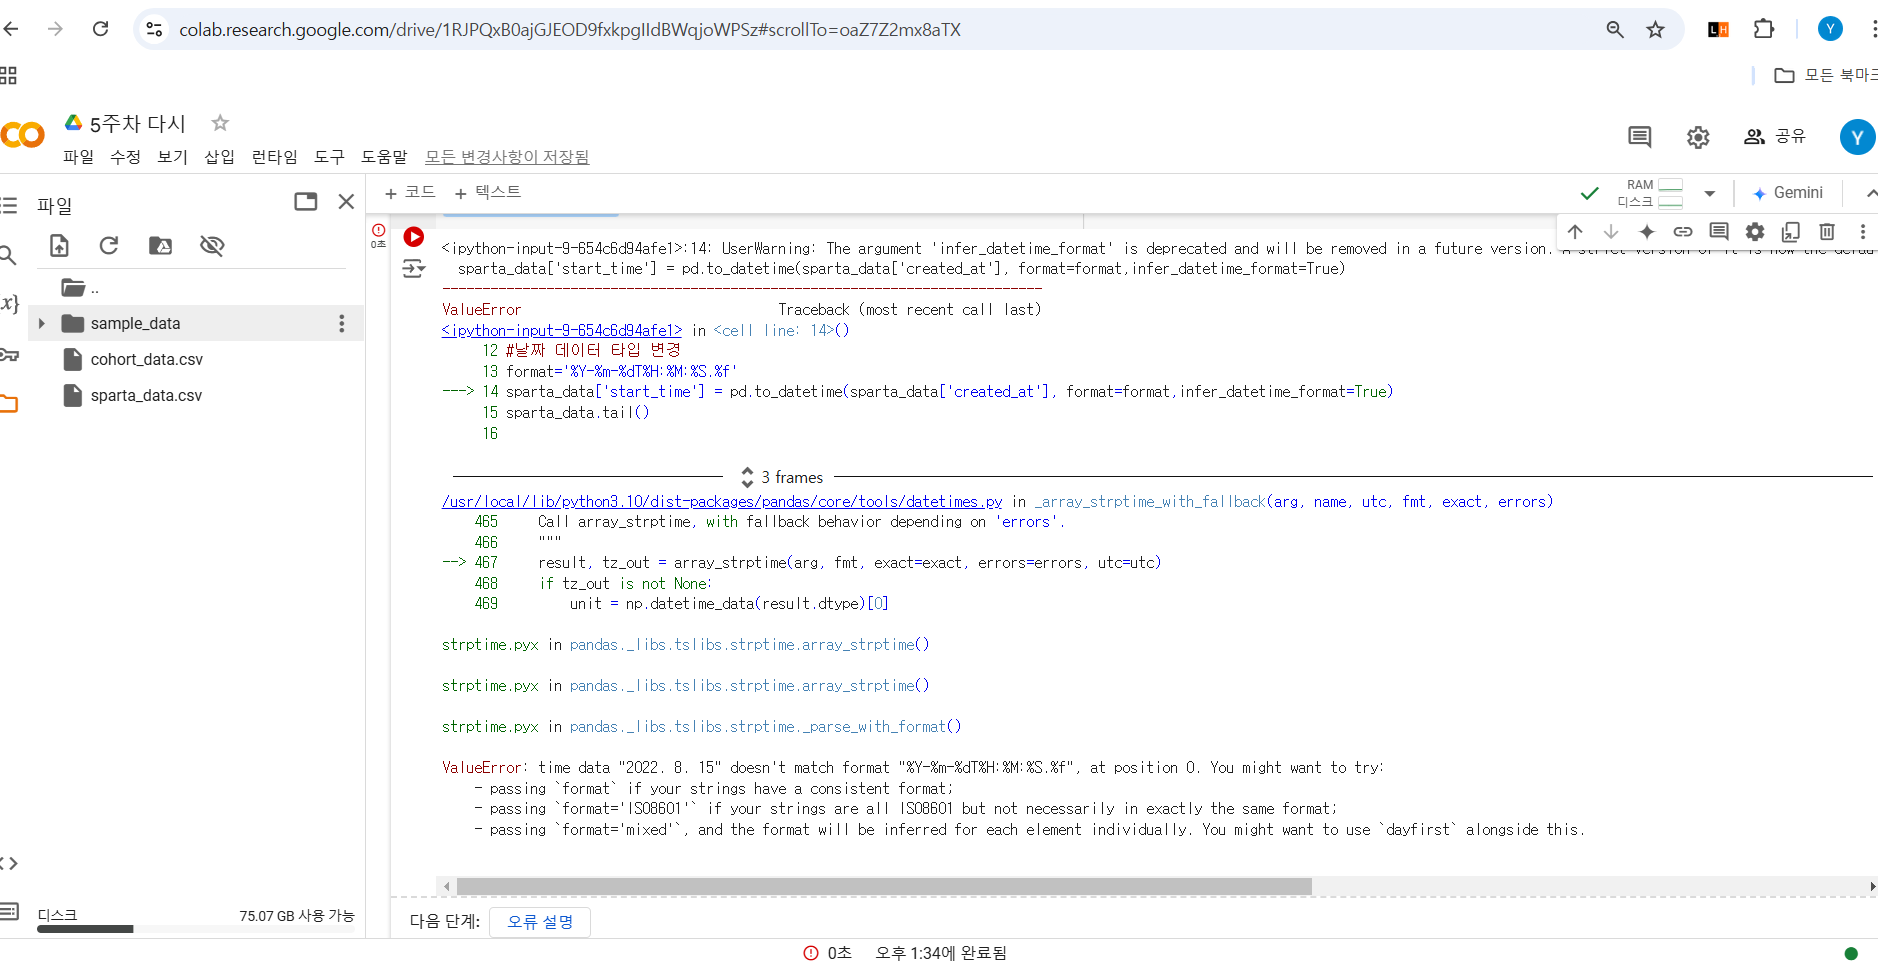Click disk usage bar

pyautogui.click(x=195, y=929)
